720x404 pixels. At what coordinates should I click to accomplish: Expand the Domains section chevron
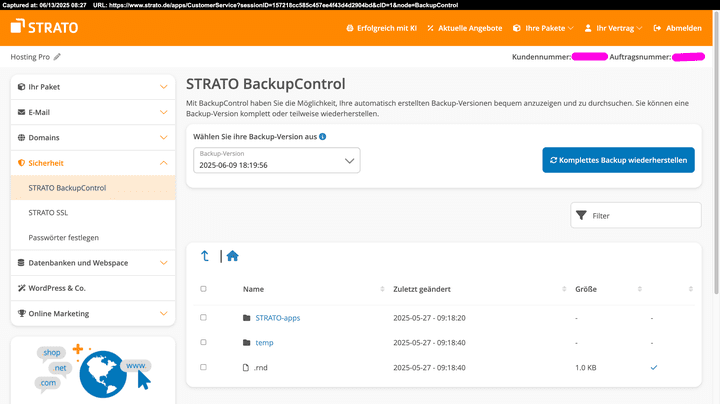[163, 137]
